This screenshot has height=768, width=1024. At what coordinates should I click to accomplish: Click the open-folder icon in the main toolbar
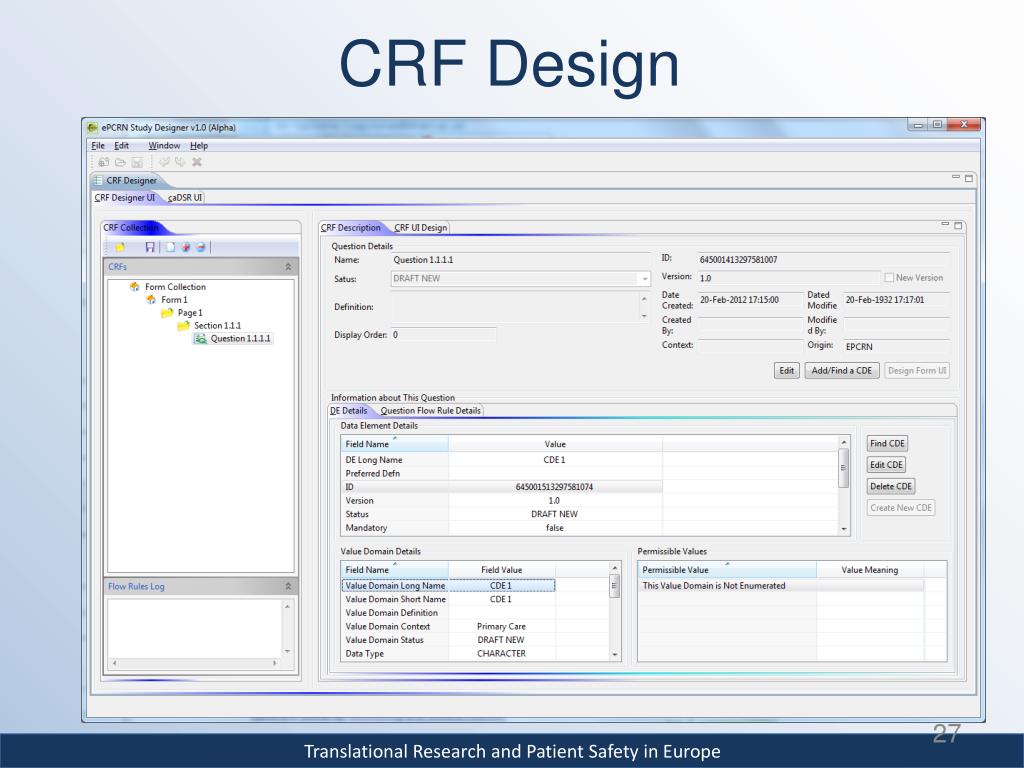[x=120, y=162]
